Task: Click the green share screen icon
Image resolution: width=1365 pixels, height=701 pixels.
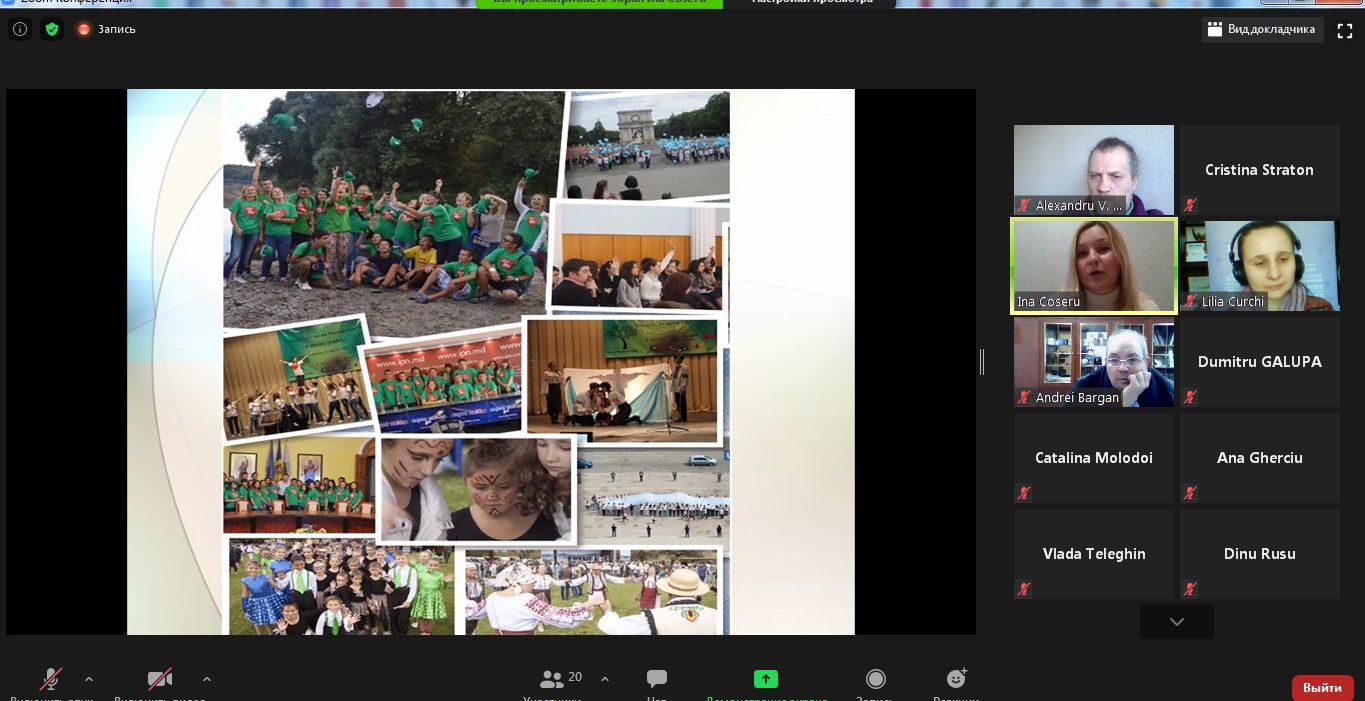Action: pyautogui.click(x=766, y=679)
